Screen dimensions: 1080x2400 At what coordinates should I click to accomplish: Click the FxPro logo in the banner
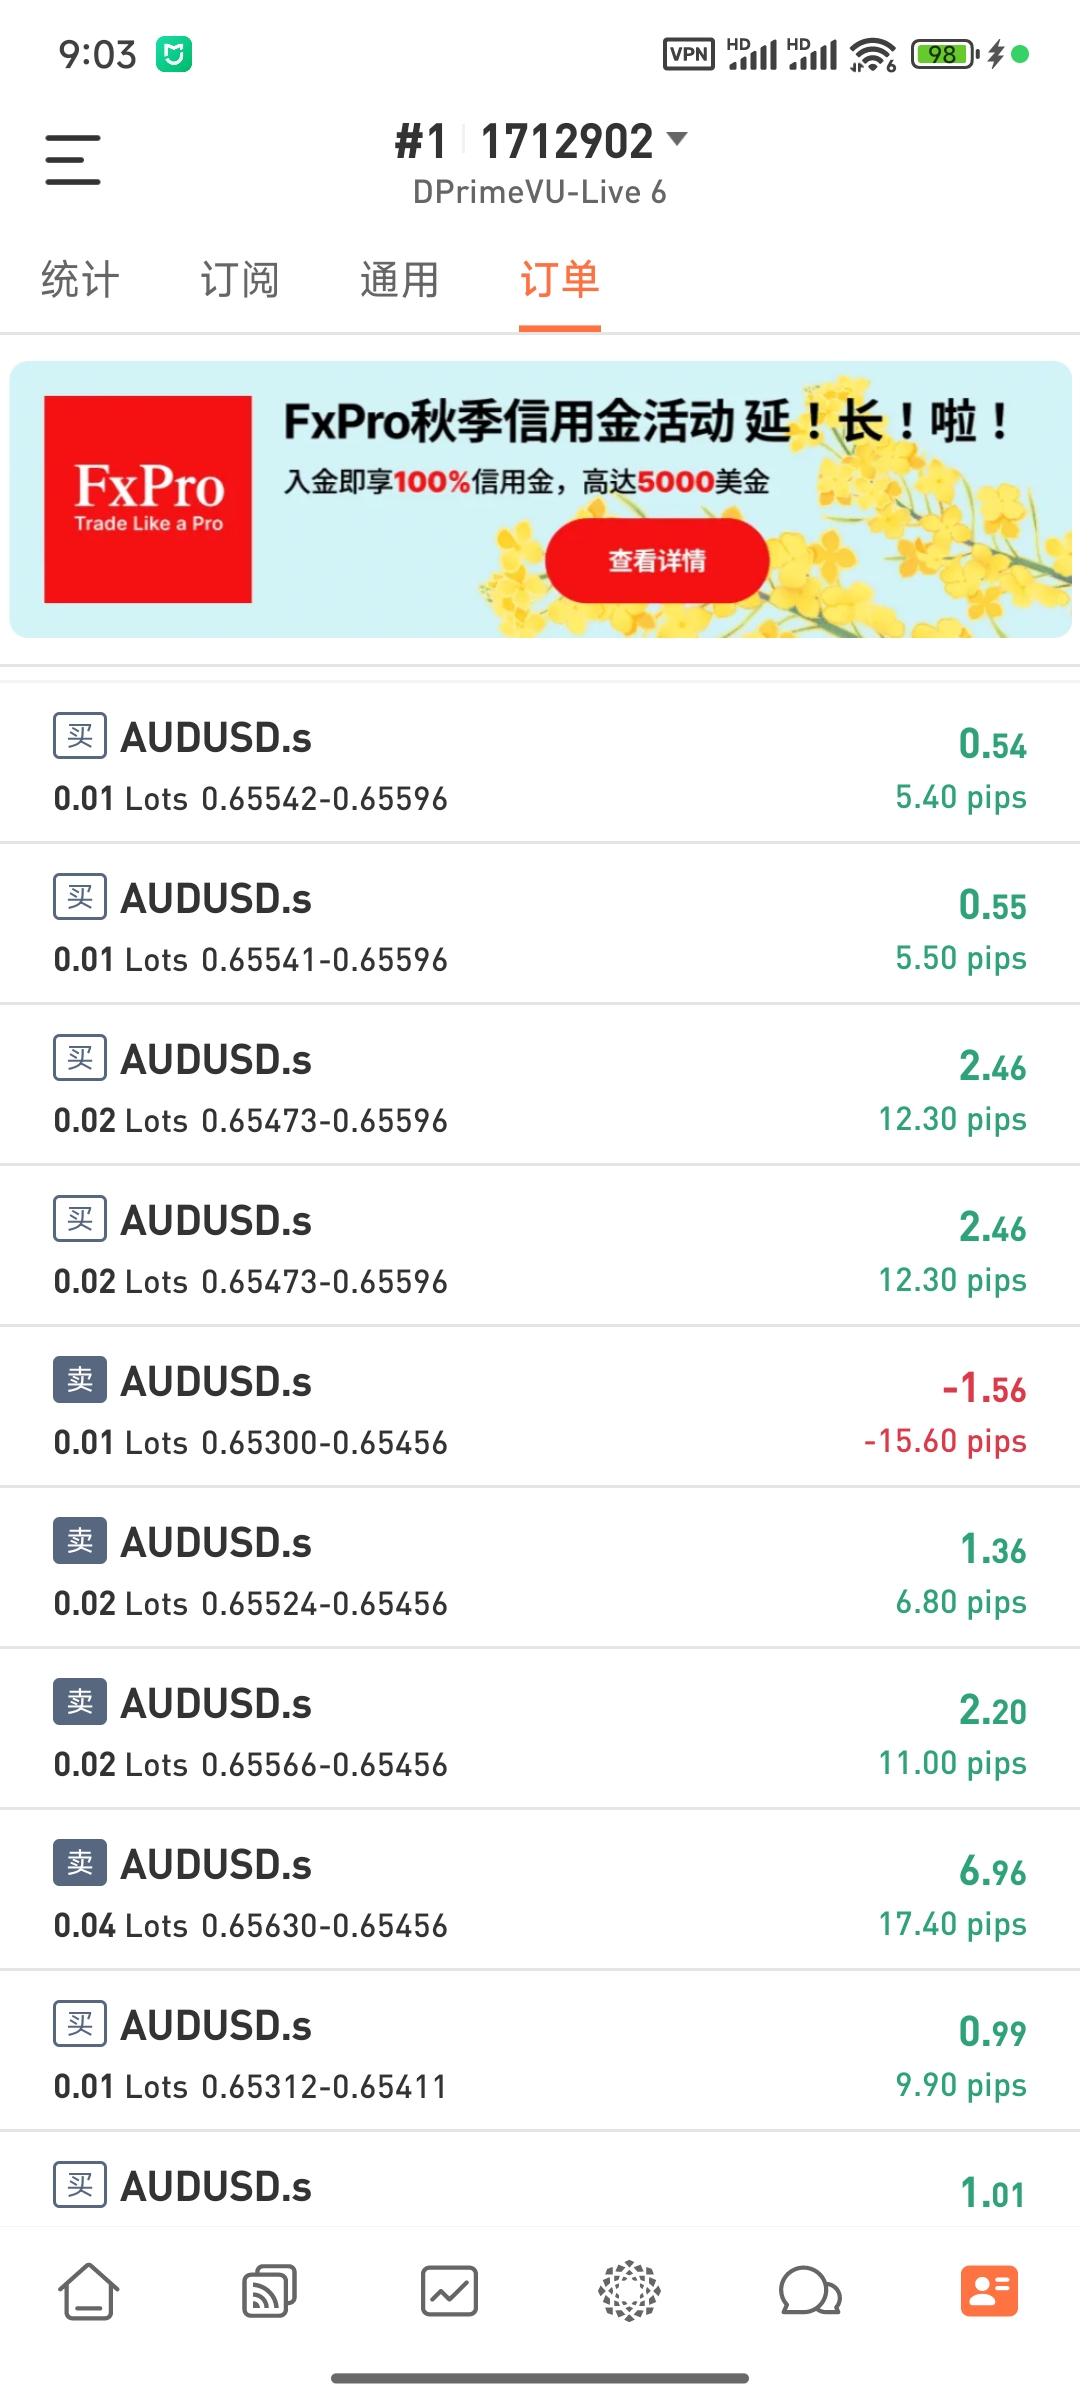[x=148, y=499]
